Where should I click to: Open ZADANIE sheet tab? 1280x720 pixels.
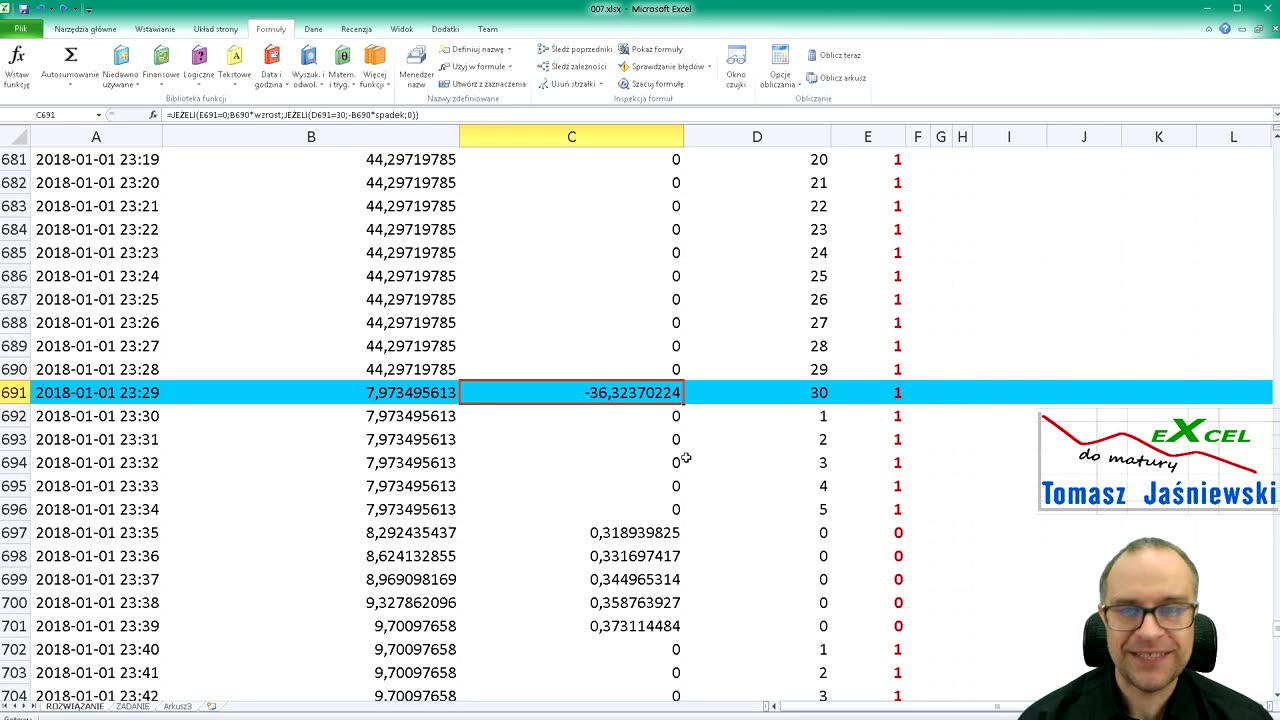[133, 707]
